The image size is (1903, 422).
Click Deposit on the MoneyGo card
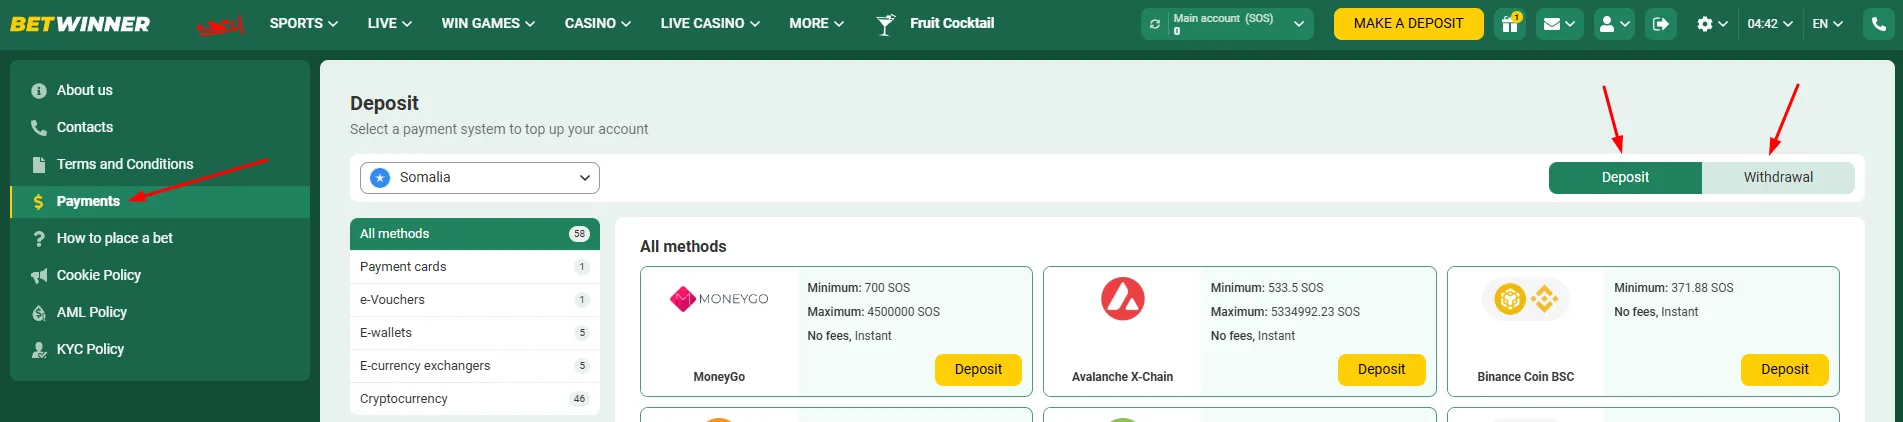(978, 370)
